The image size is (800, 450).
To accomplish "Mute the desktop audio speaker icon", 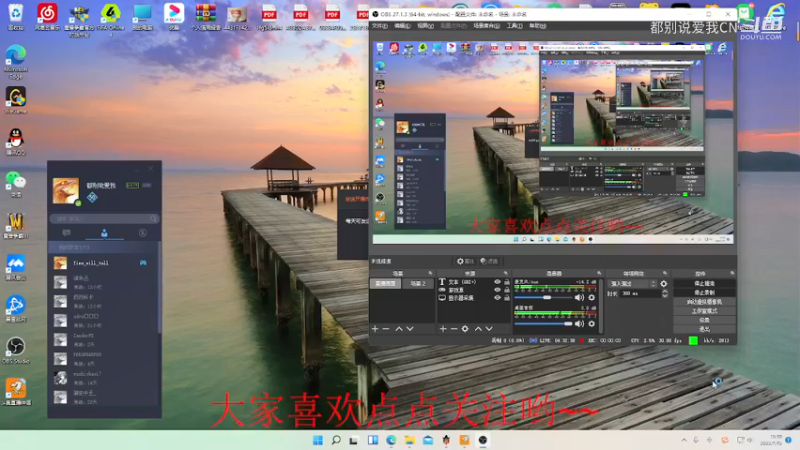I will tap(579, 323).
